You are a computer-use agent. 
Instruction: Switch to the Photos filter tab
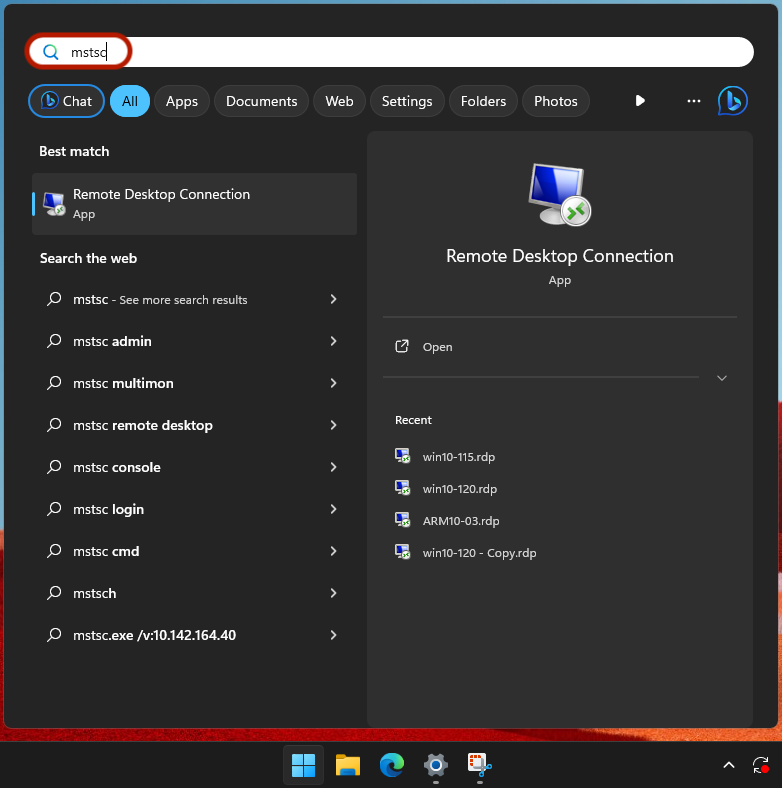pyautogui.click(x=556, y=101)
